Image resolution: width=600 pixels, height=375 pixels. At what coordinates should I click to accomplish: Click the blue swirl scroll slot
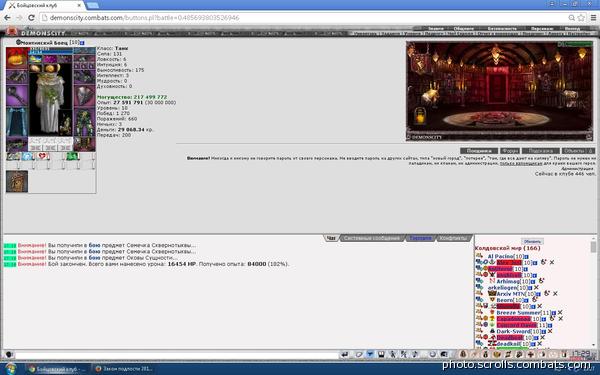click(27, 156)
